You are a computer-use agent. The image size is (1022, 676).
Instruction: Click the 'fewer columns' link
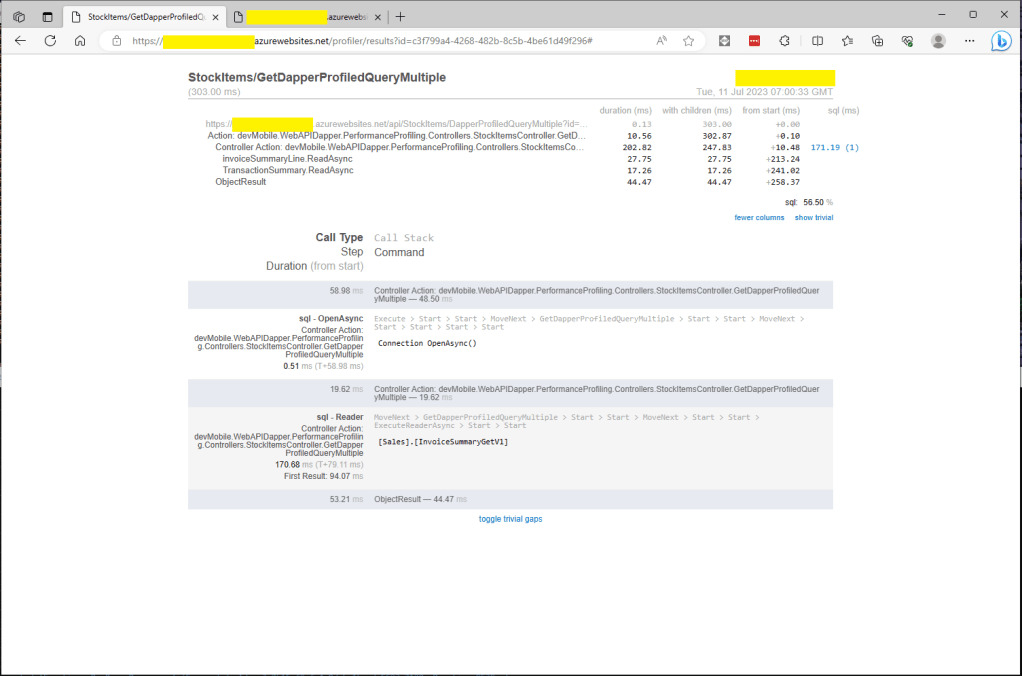(x=759, y=217)
